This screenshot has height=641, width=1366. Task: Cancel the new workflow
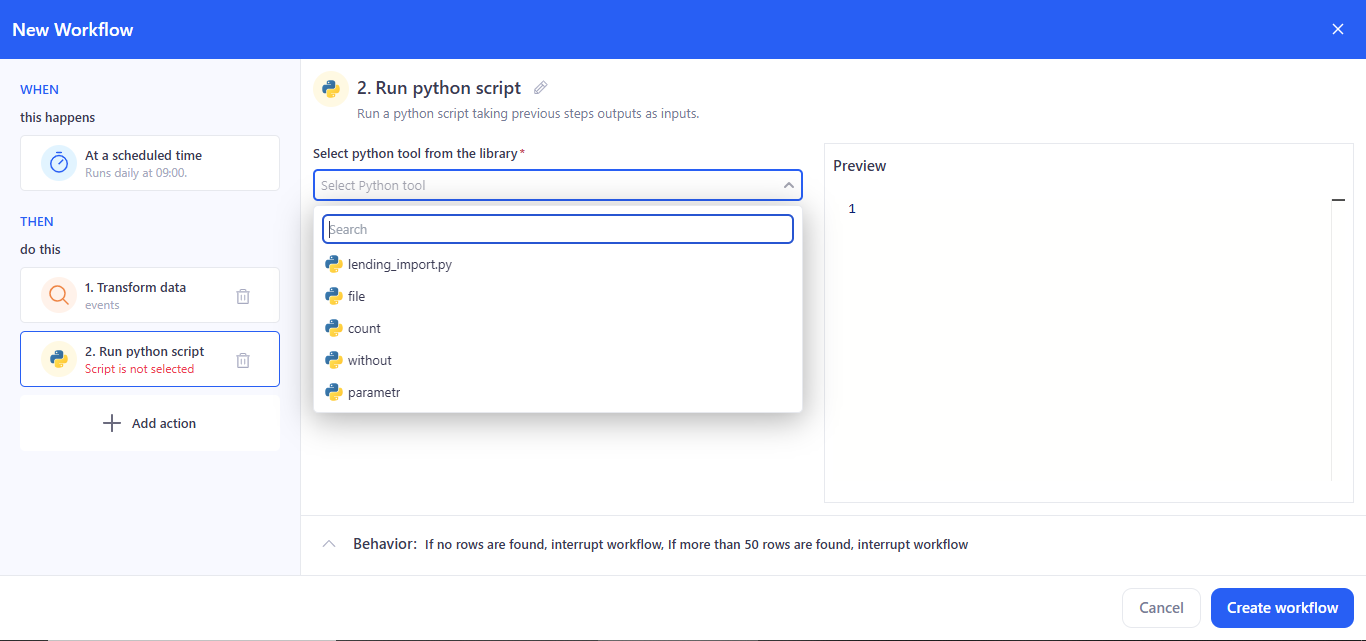[x=1160, y=607]
